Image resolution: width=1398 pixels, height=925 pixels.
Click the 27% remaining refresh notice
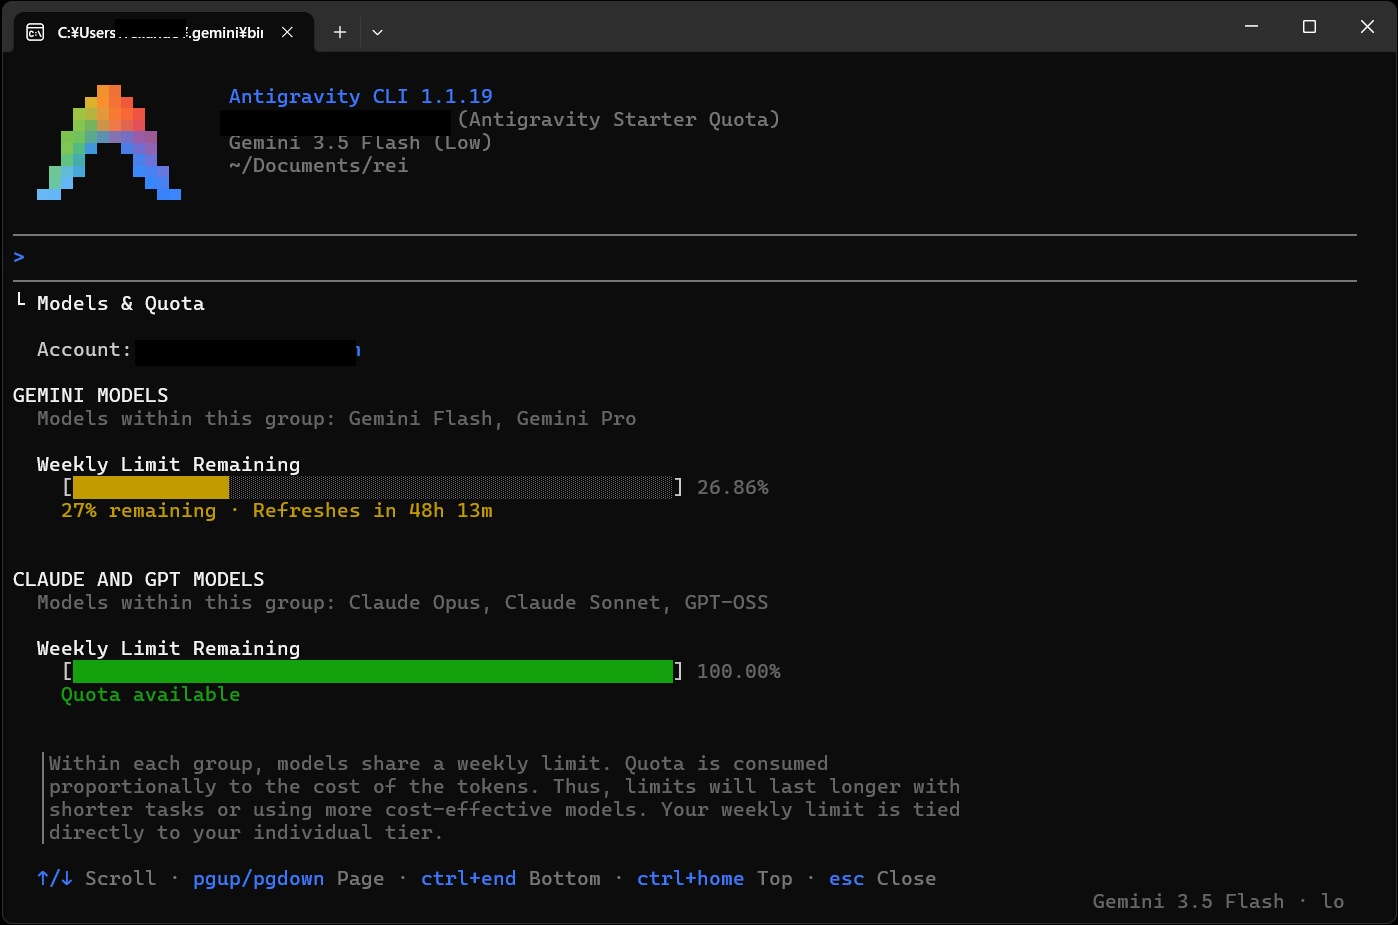point(277,510)
